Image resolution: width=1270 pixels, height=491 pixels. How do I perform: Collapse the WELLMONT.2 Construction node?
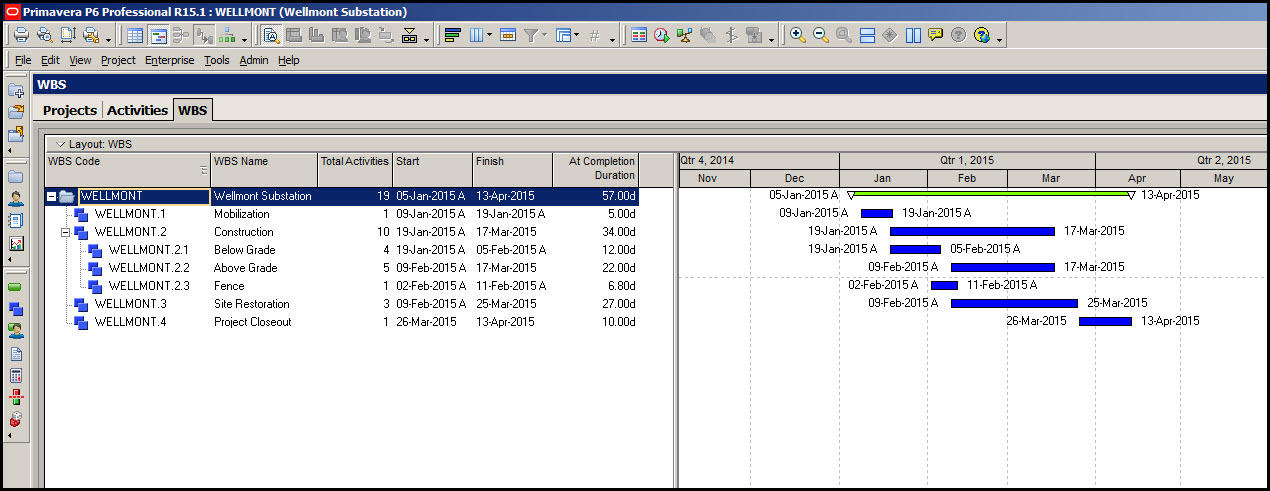point(66,232)
